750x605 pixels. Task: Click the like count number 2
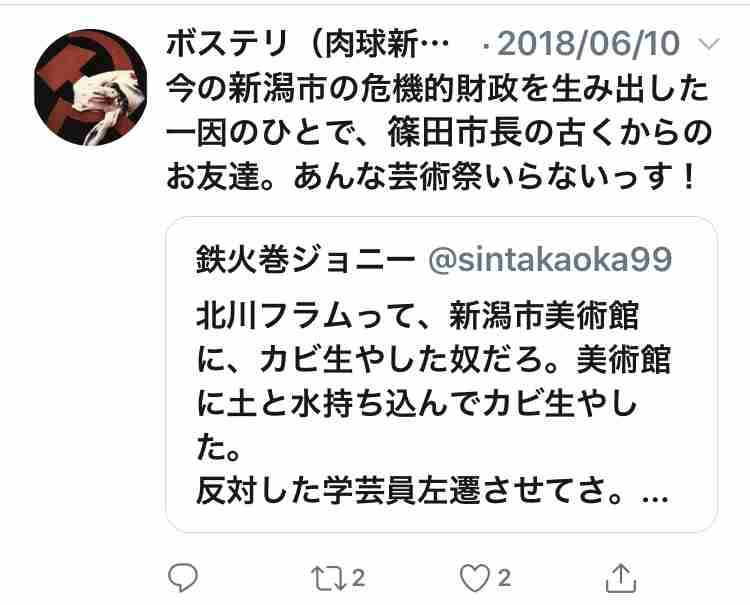coord(503,578)
